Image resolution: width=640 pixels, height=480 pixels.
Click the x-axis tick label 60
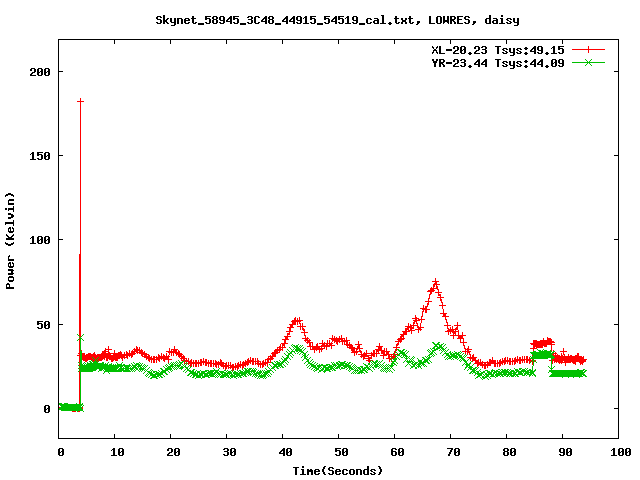pos(397,452)
